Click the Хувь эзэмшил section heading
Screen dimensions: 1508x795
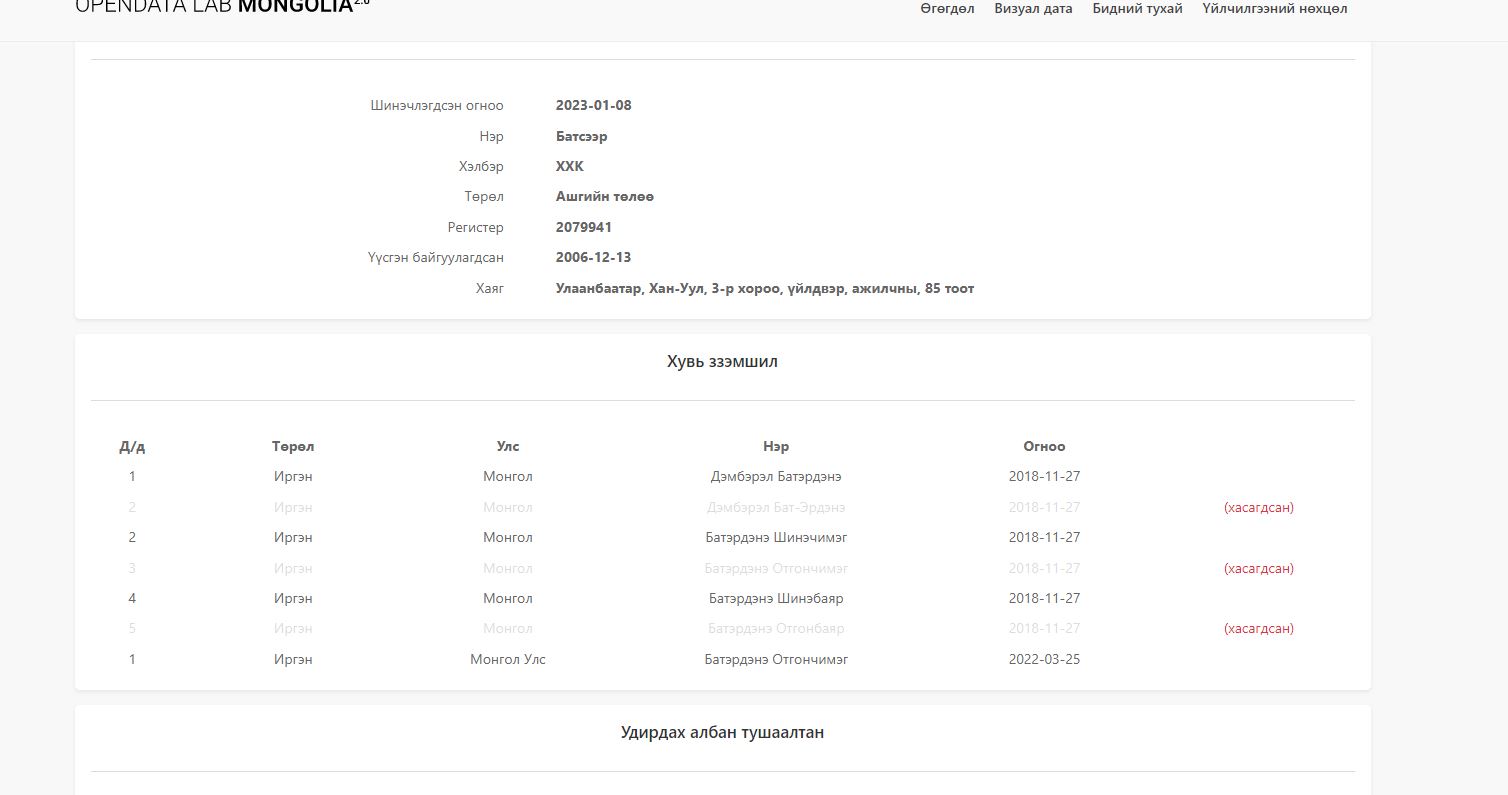722,362
